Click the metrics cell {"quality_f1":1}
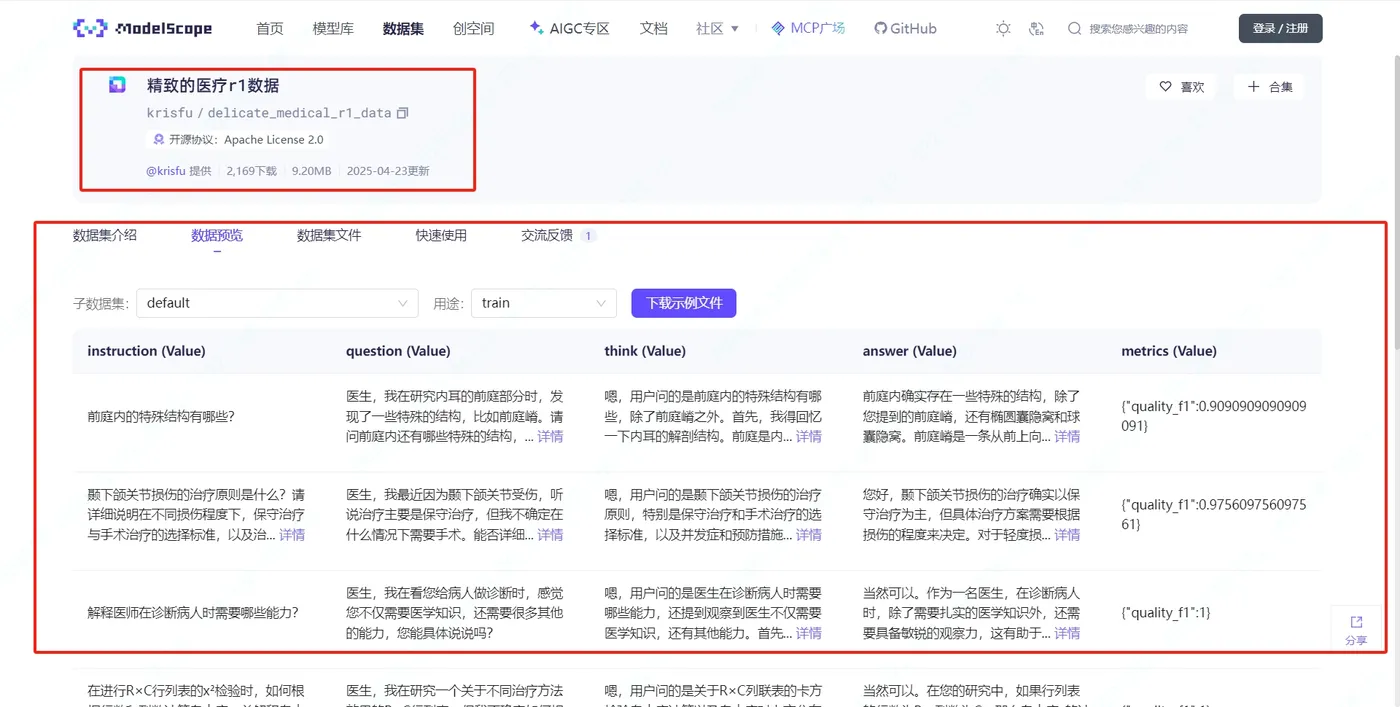This screenshot has height=707, width=1400. coord(1166,613)
